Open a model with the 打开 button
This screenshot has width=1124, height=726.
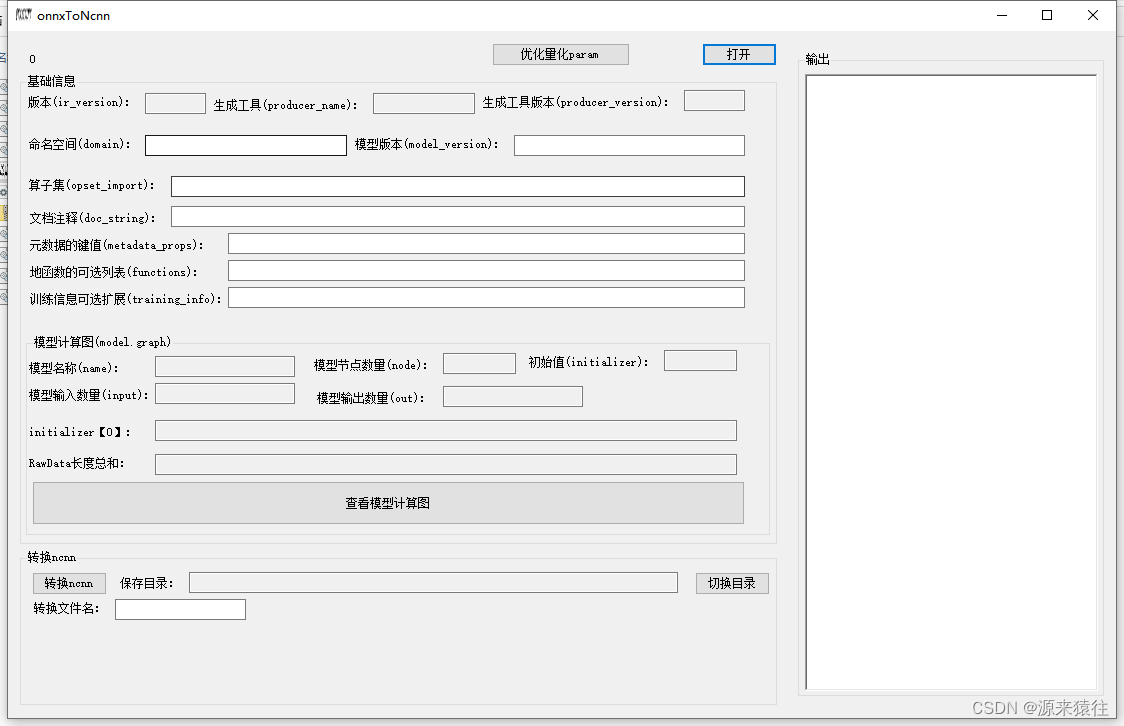(x=739, y=54)
